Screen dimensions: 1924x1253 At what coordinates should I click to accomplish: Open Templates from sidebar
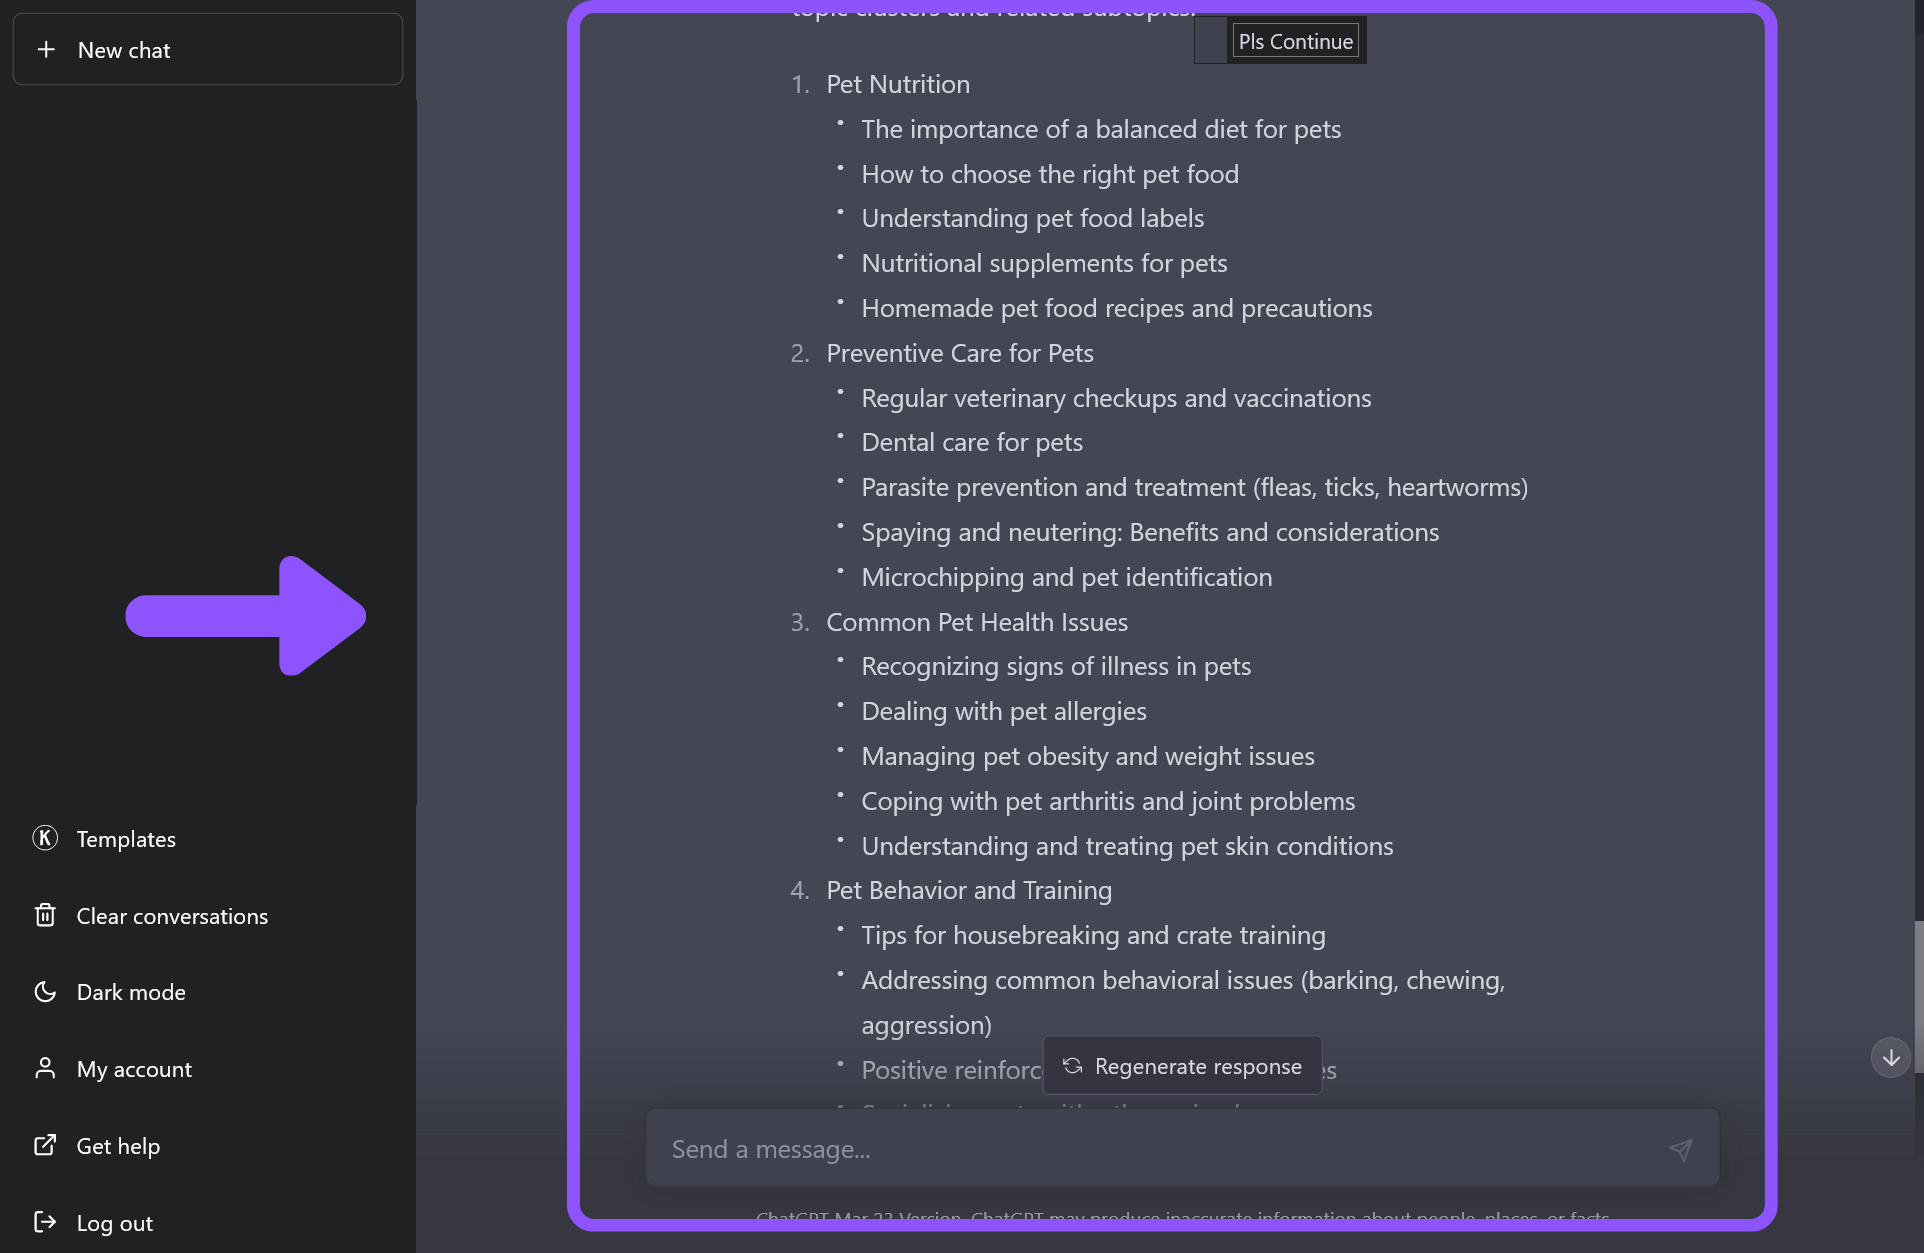(x=126, y=837)
